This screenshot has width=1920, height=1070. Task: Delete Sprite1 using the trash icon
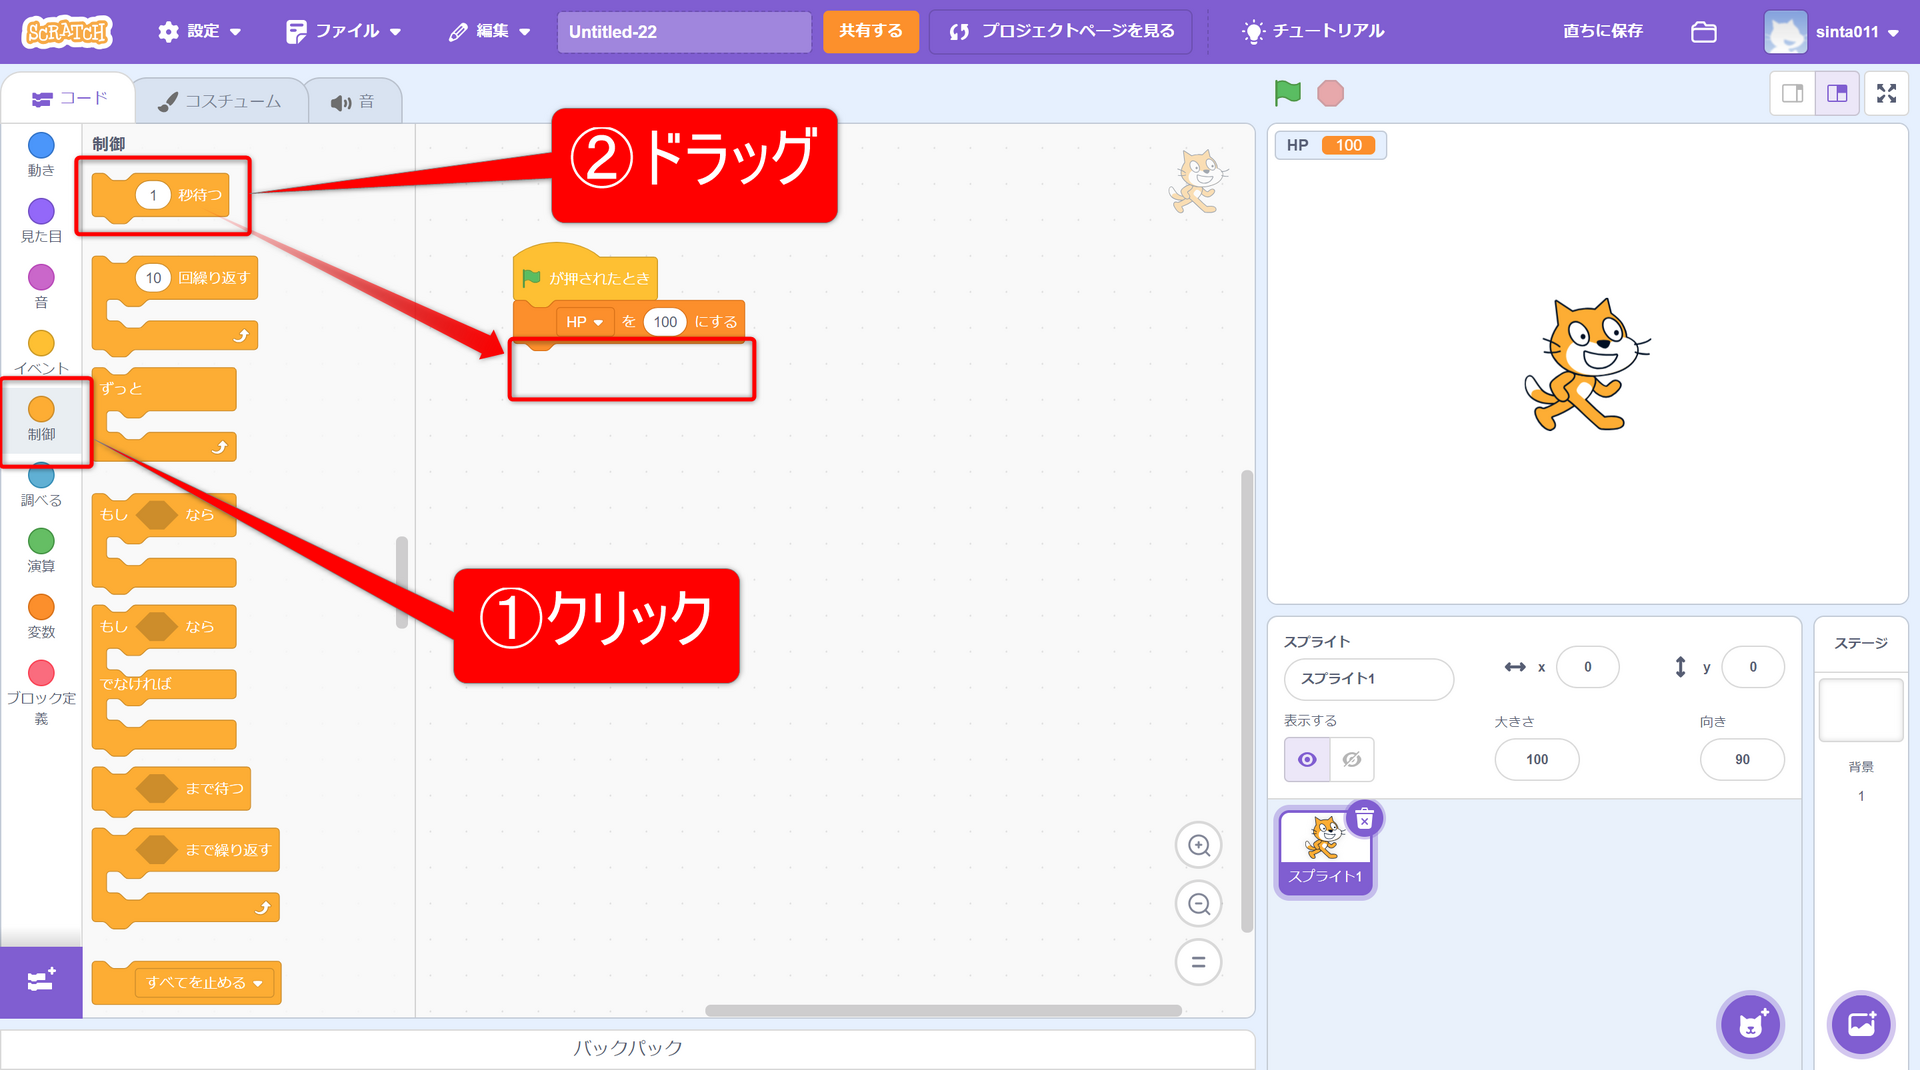1364,820
